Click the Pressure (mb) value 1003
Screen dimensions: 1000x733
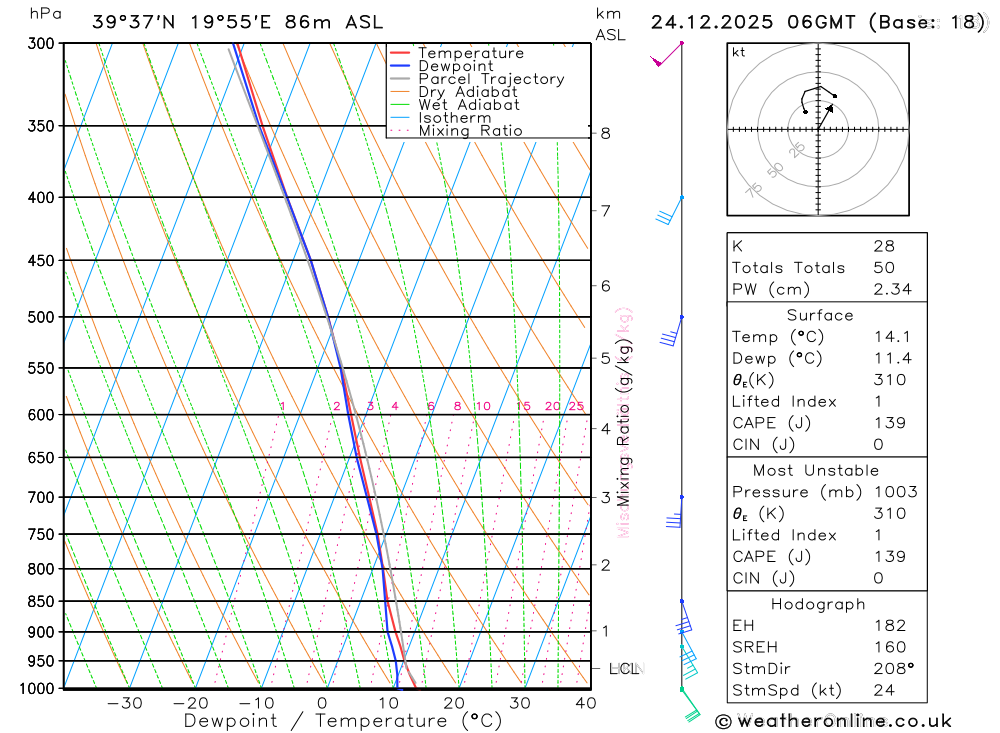895,492
